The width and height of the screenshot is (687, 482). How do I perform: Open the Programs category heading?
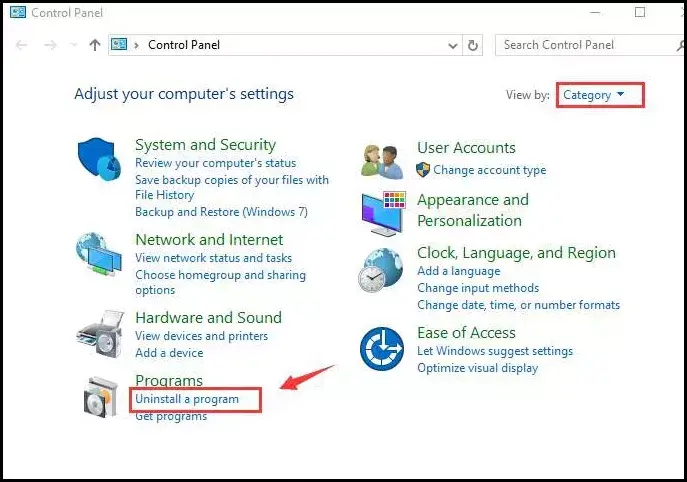click(x=169, y=380)
